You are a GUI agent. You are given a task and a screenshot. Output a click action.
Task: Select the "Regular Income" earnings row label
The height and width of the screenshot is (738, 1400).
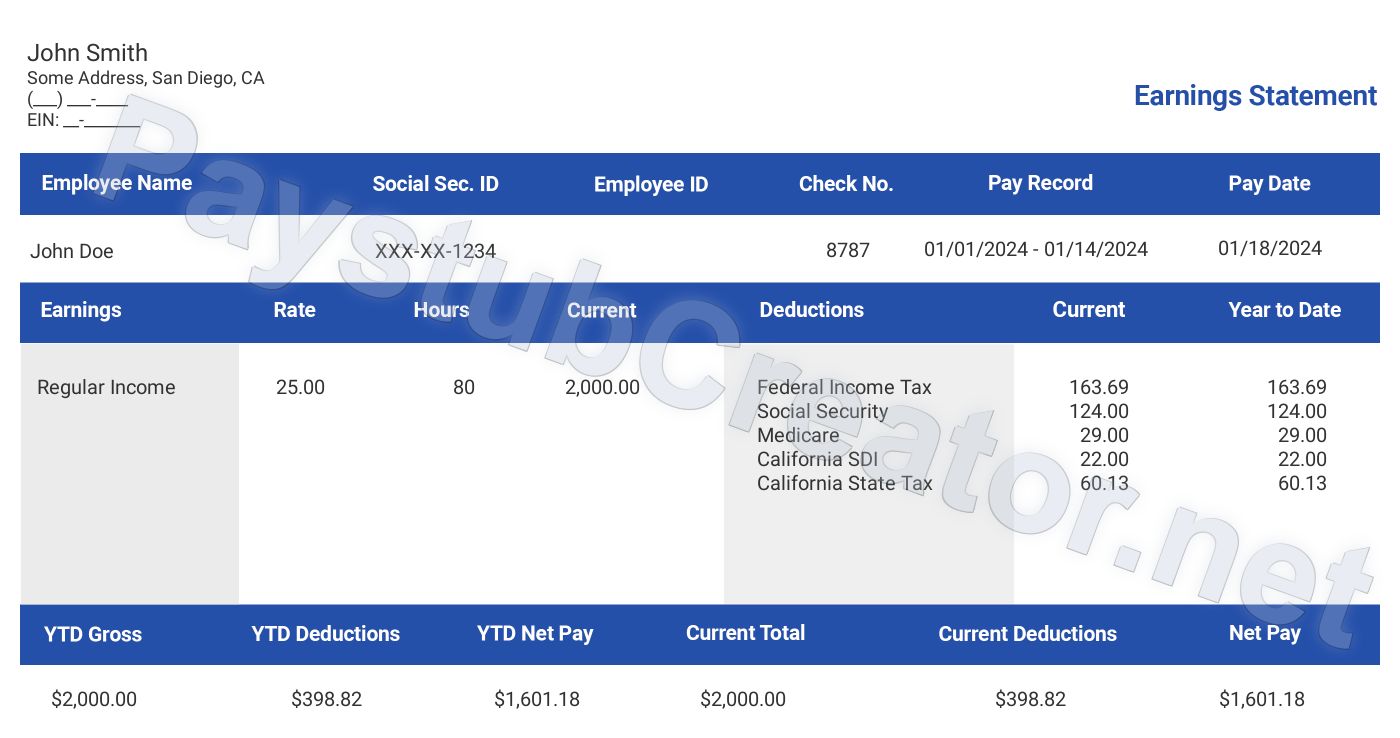point(106,388)
